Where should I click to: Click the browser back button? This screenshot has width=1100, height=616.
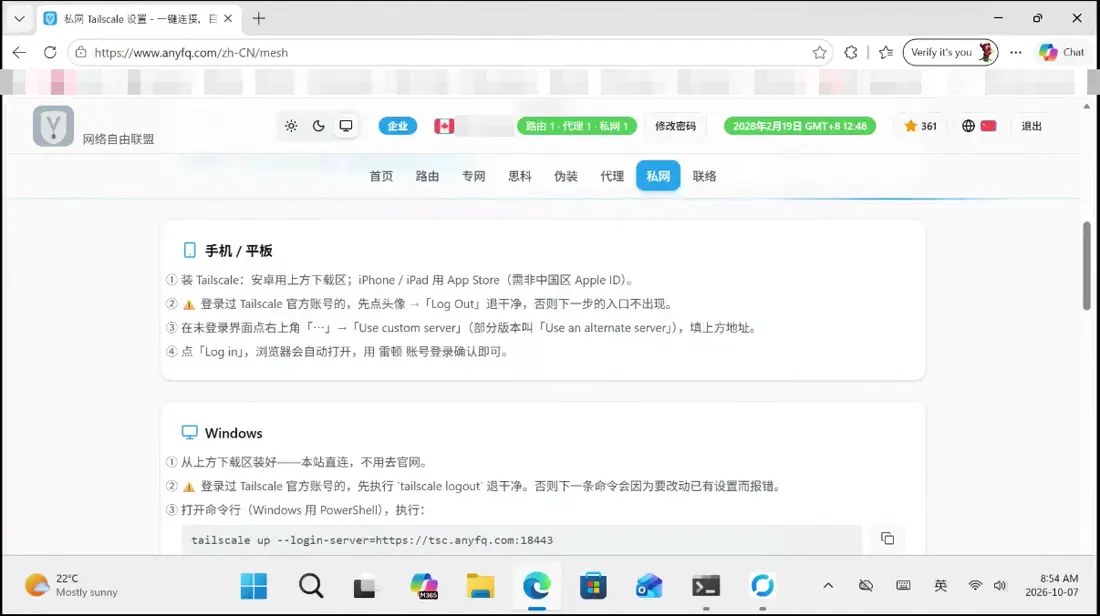19,53
